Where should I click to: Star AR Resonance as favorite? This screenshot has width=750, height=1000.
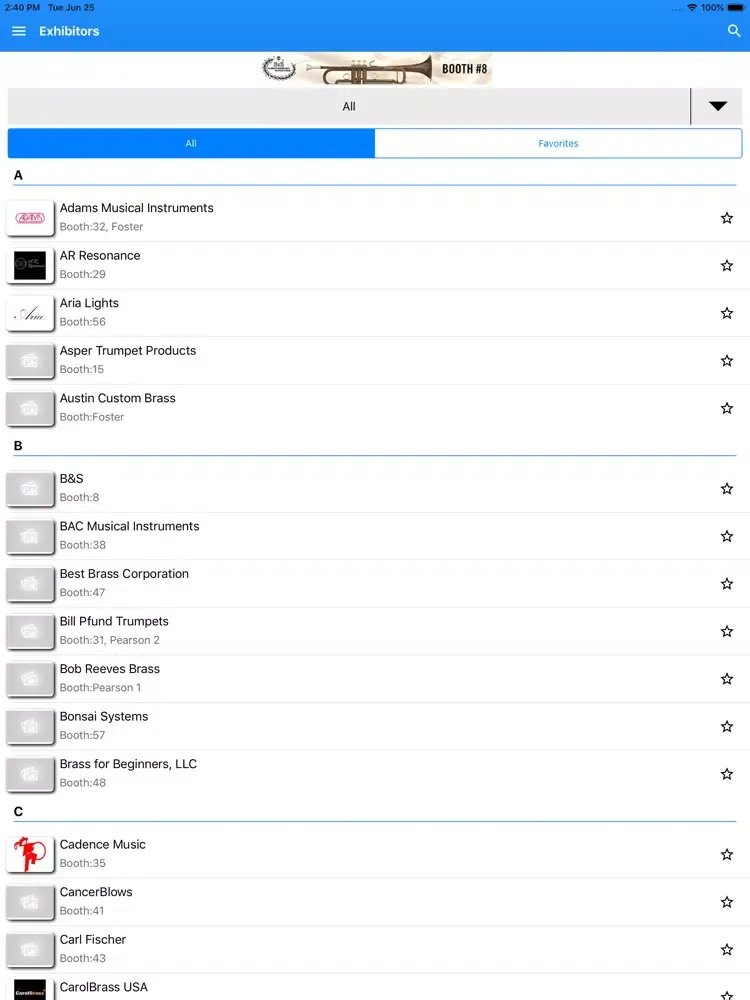727,266
